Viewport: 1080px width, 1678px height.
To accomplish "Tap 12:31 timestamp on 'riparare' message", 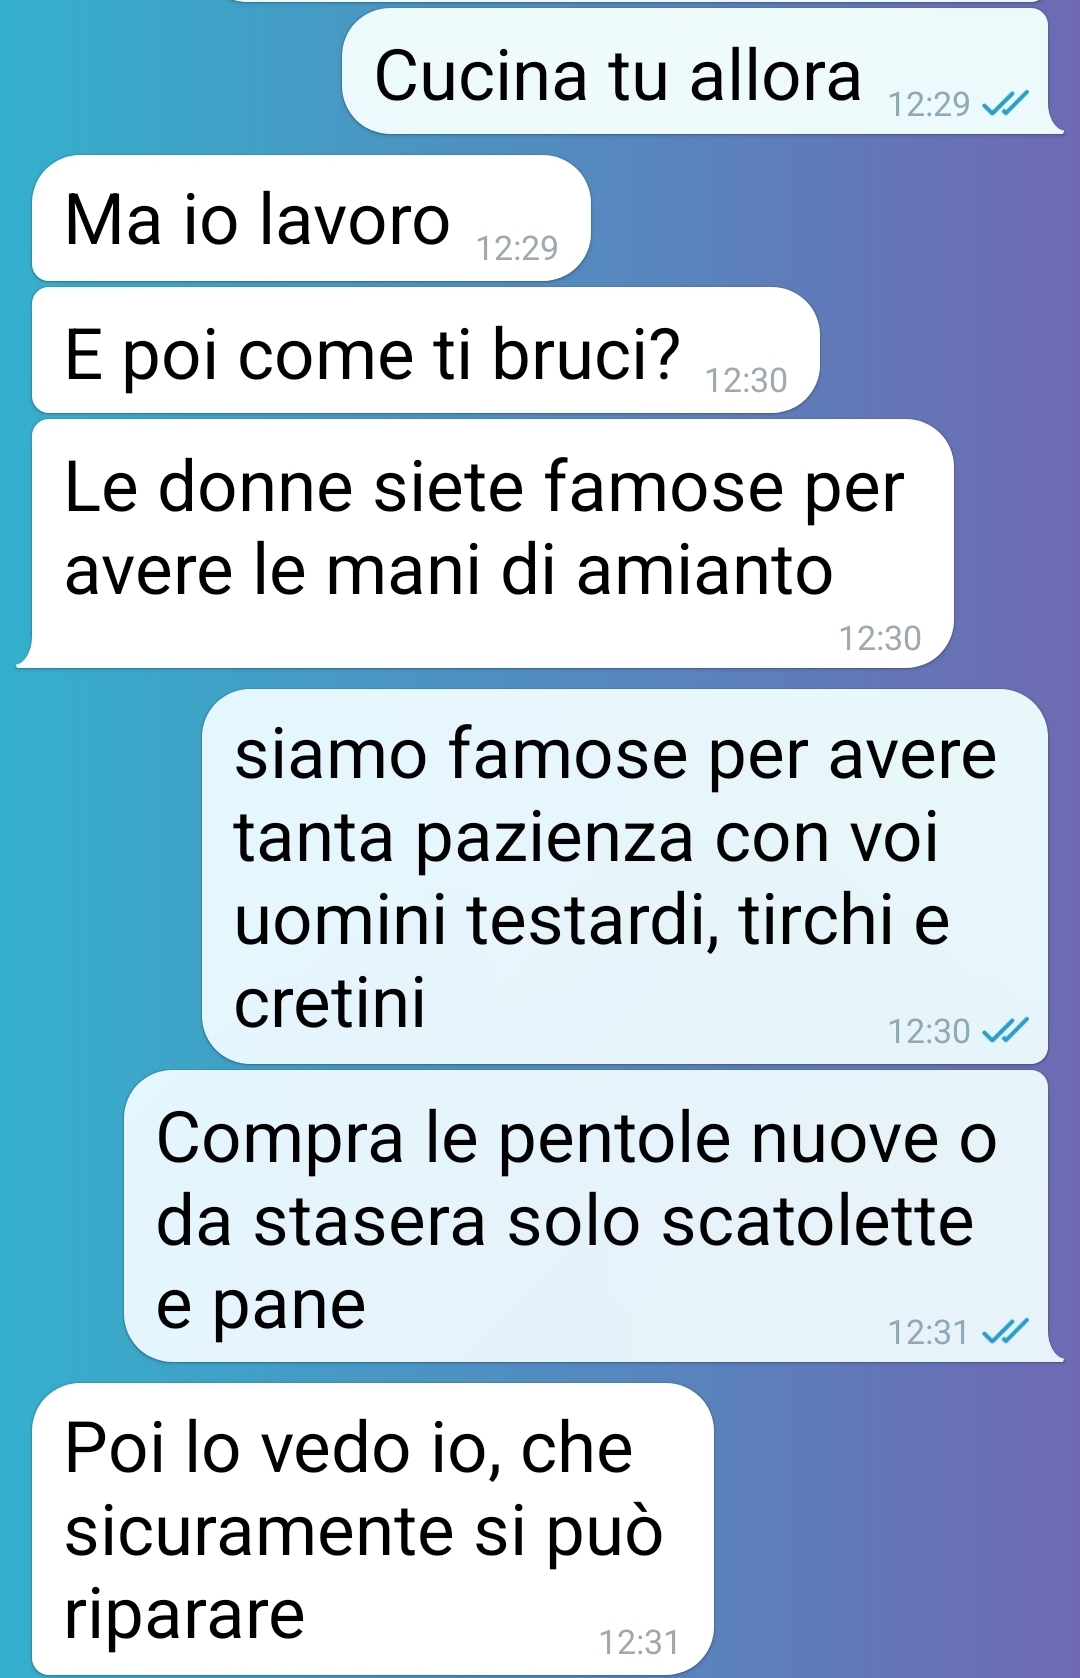I will (x=639, y=1642).
